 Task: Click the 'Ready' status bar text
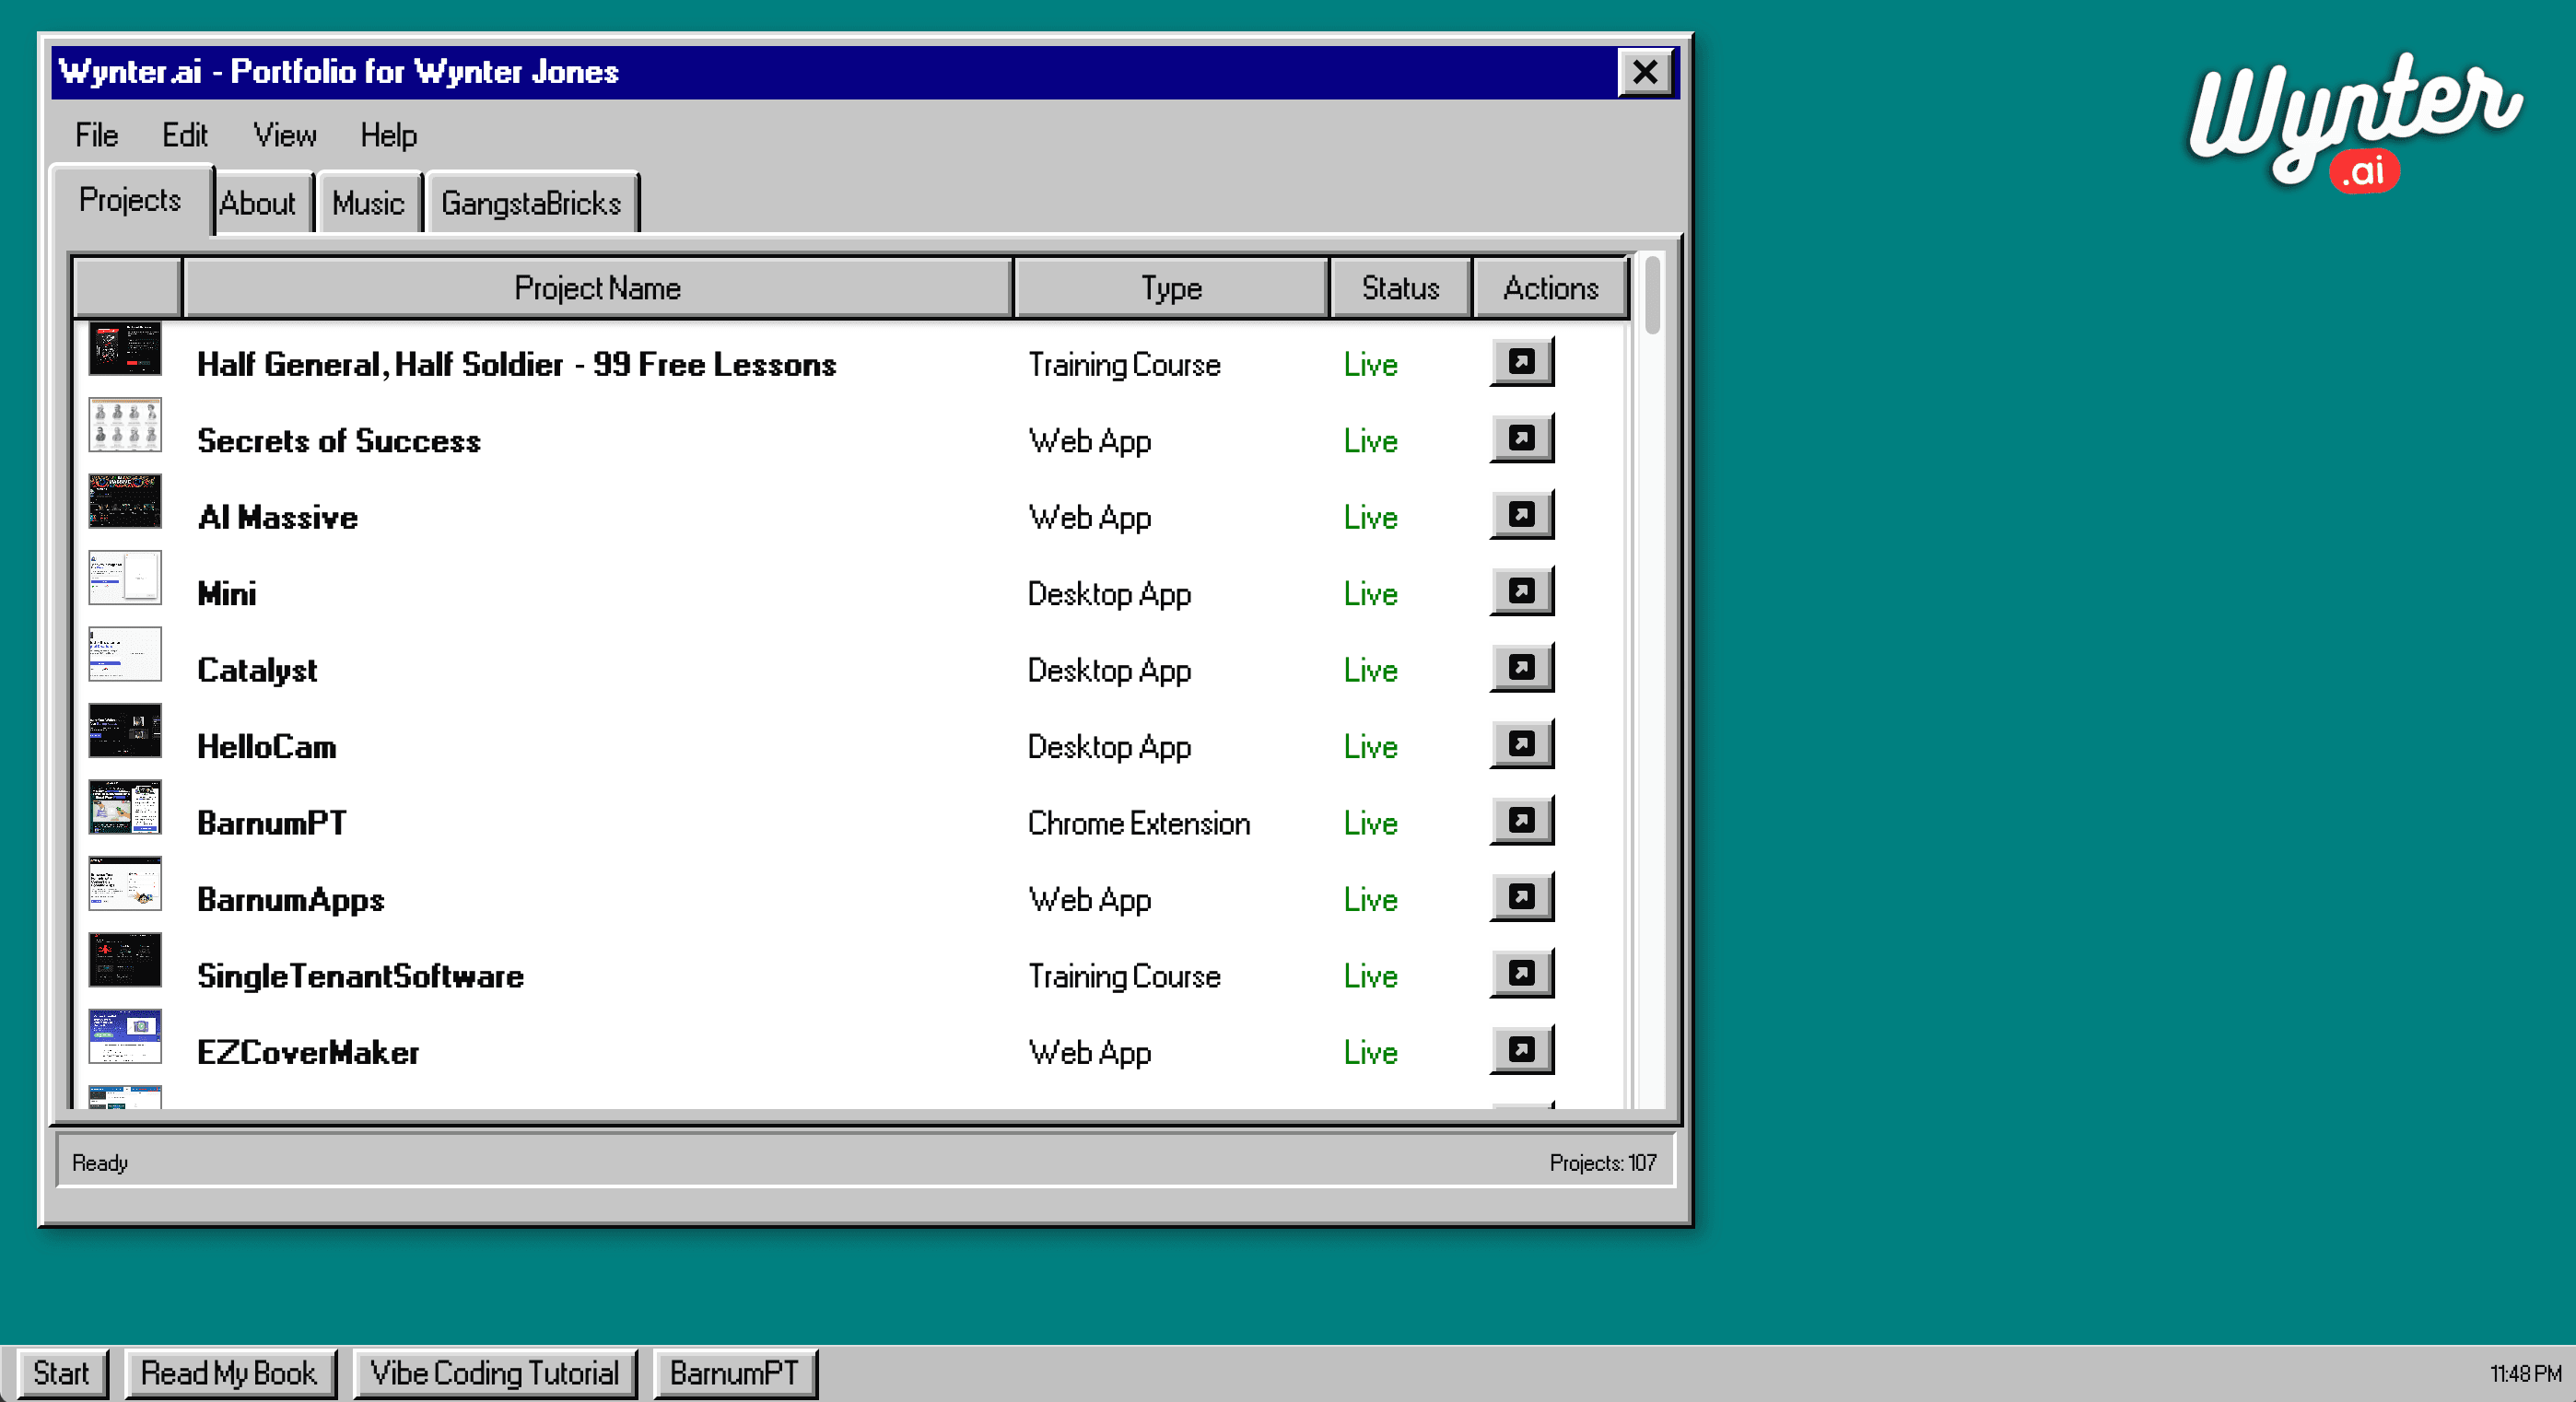(x=100, y=1163)
